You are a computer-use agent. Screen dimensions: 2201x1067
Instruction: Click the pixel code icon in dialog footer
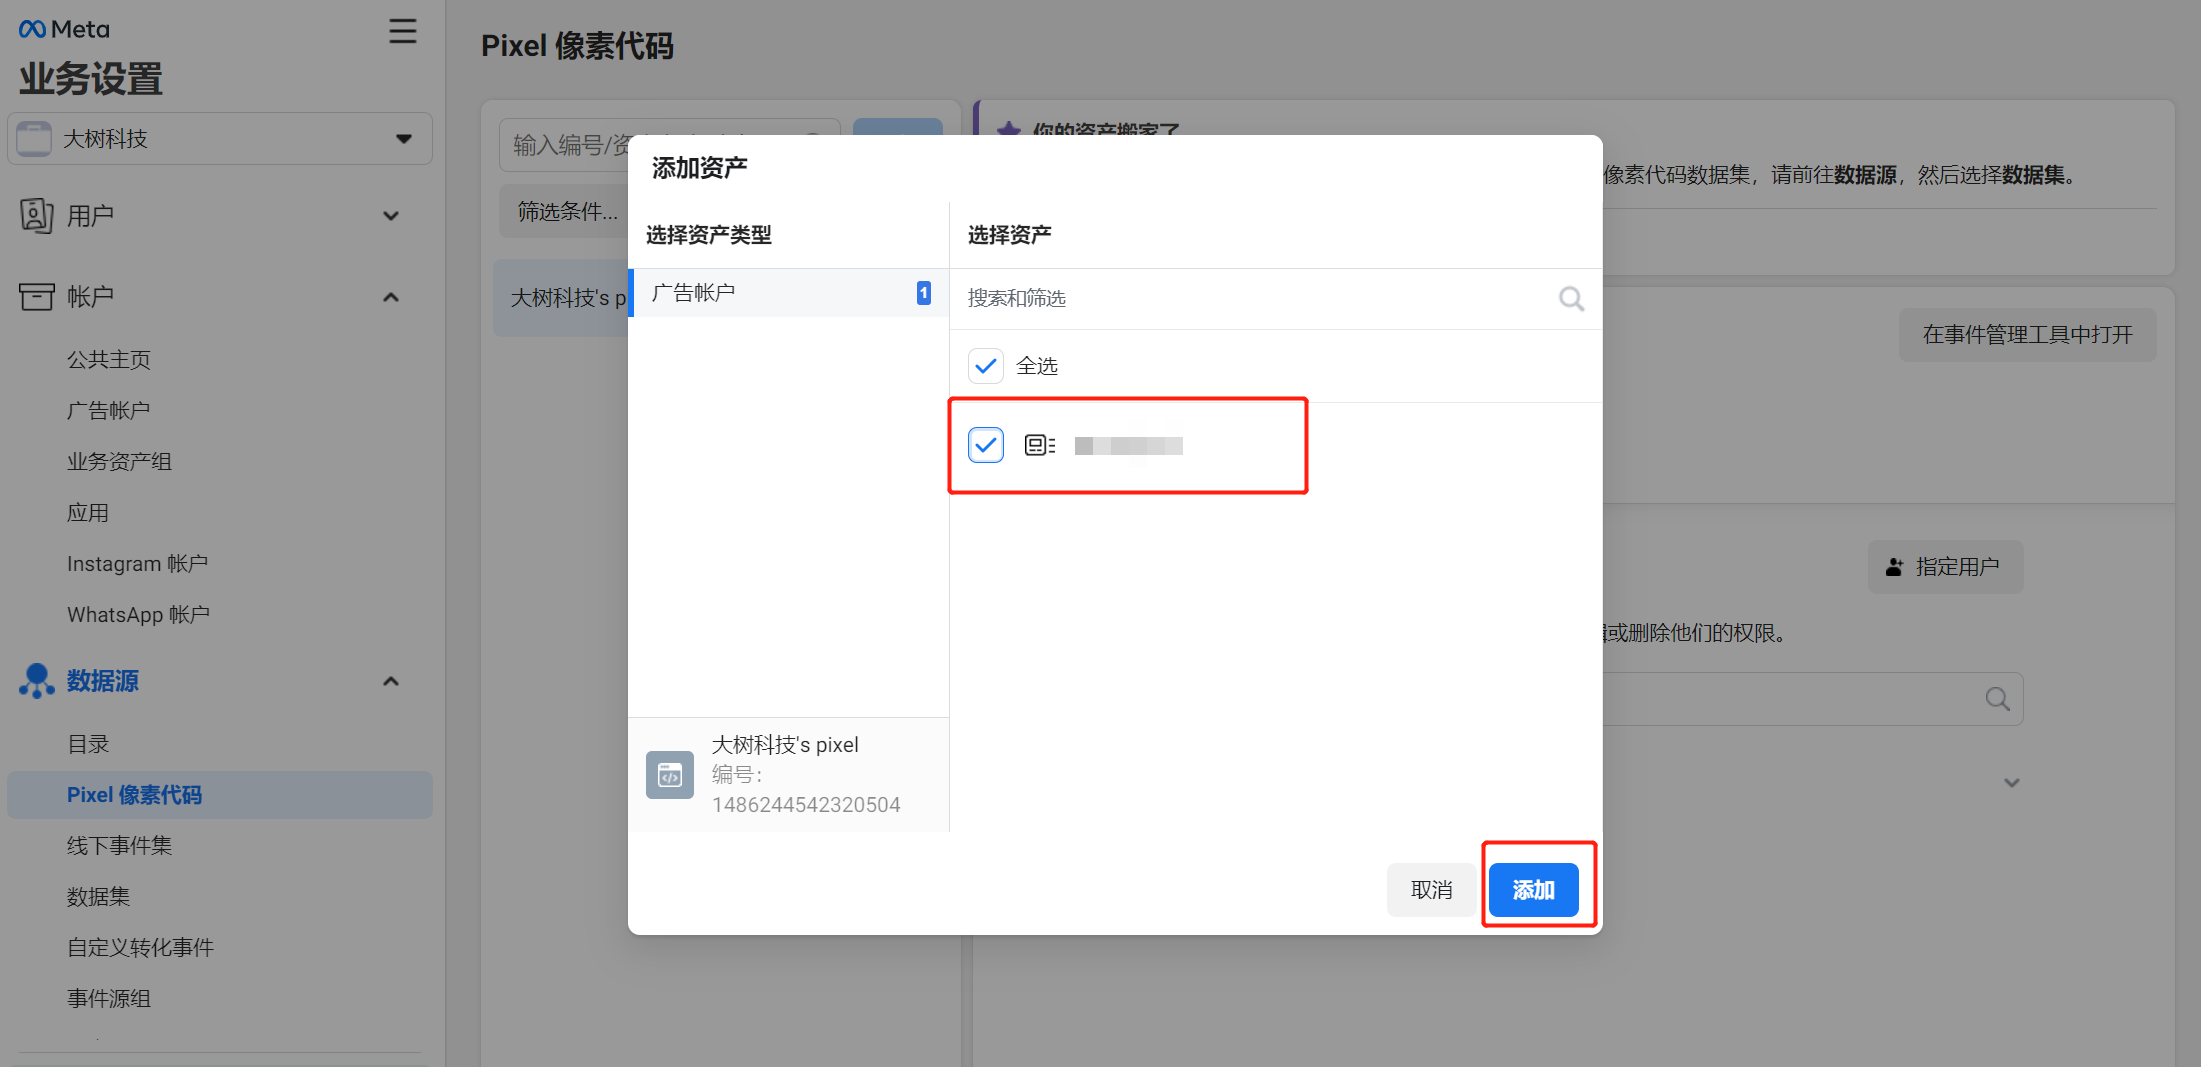tap(670, 775)
